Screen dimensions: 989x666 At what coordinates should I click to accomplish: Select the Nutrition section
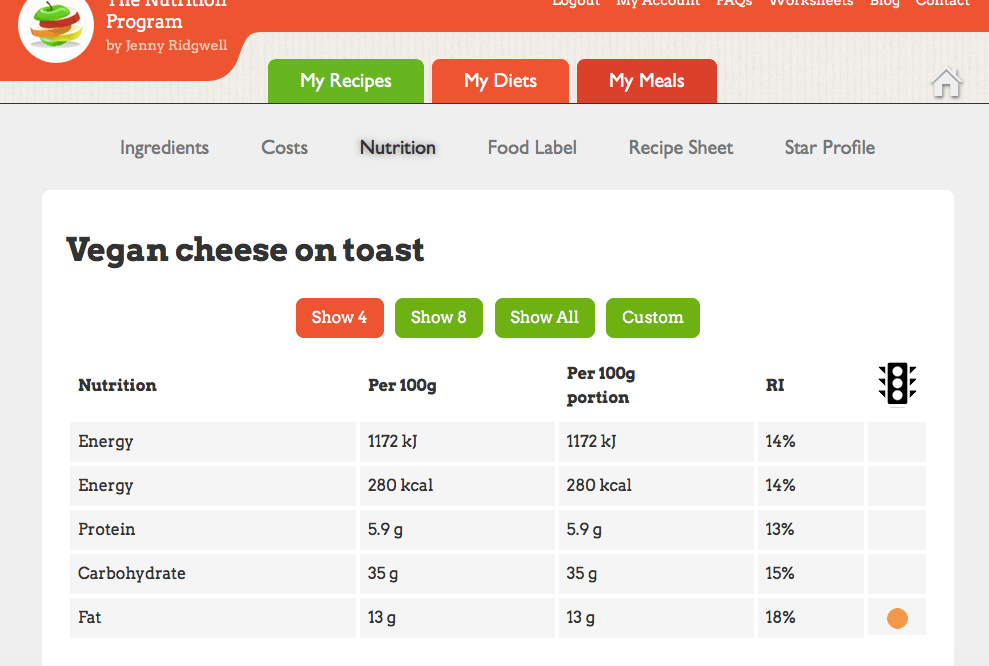click(x=398, y=147)
